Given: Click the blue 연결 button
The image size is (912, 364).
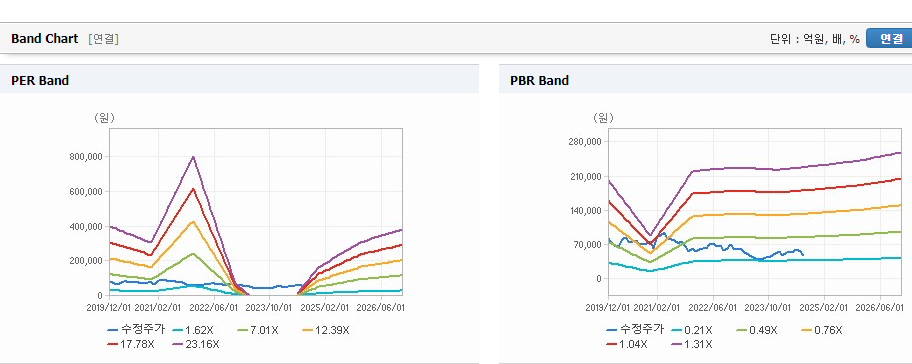Looking at the screenshot, I should pos(889,38).
